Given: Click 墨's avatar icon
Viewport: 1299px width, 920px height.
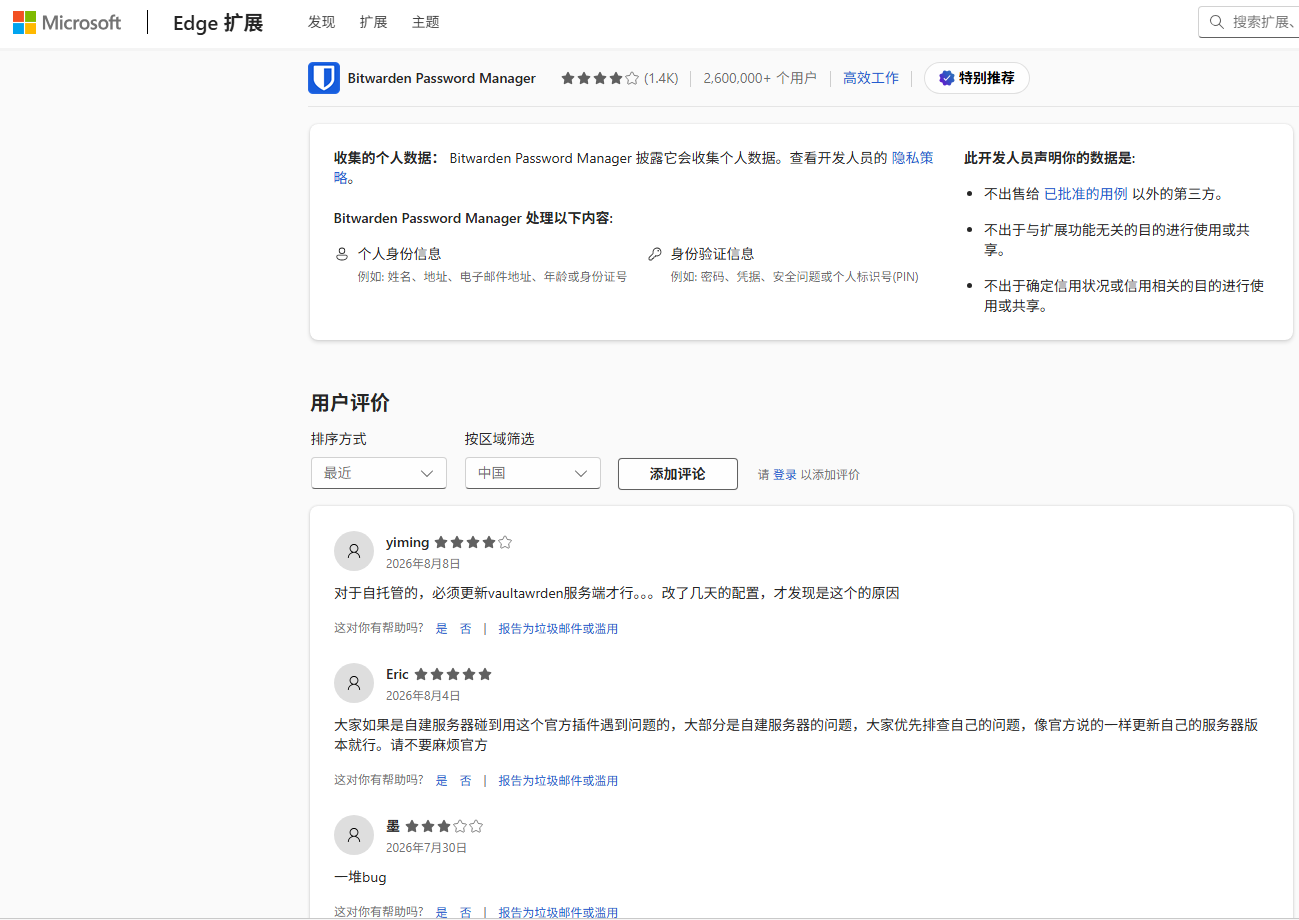Looking at the screenshot, I should coord(354,835).
